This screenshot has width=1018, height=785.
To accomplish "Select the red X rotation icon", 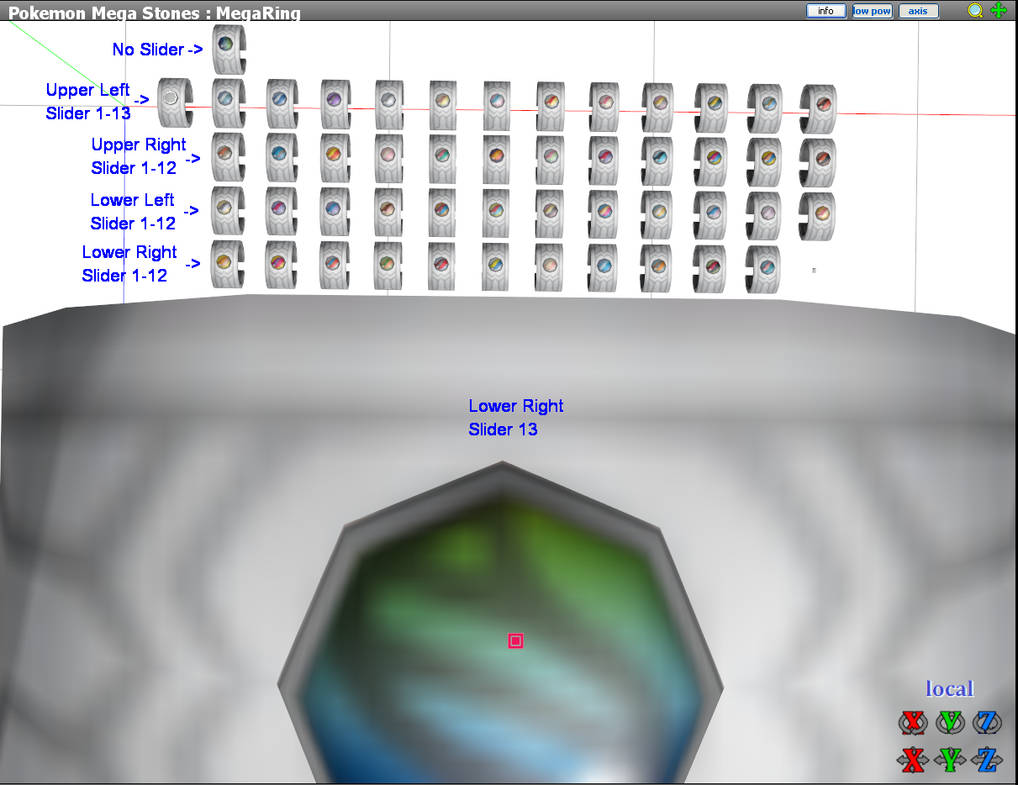I will pos(913,722).
